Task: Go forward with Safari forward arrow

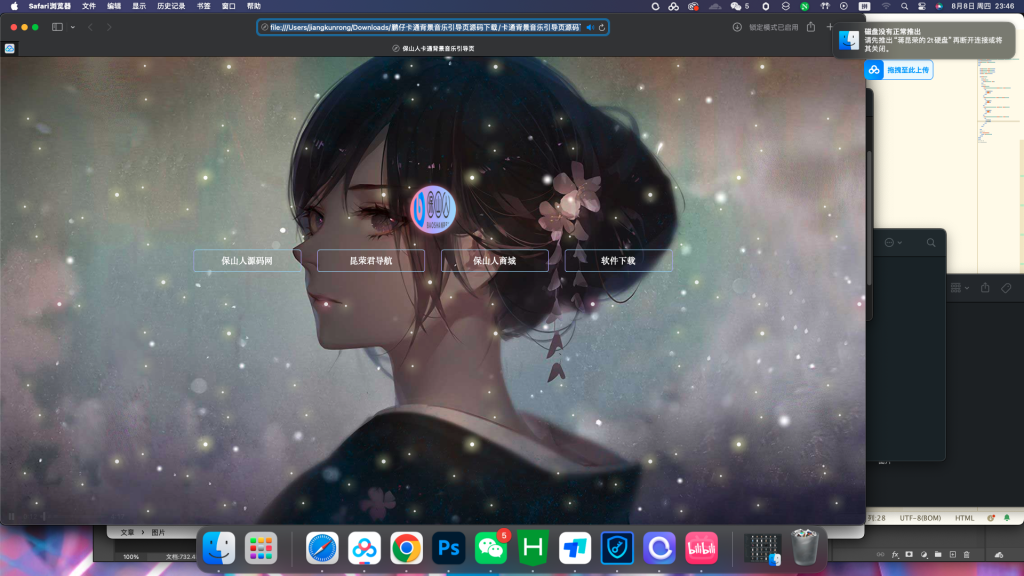Action: pyautogui.click(x=109, y=27)
